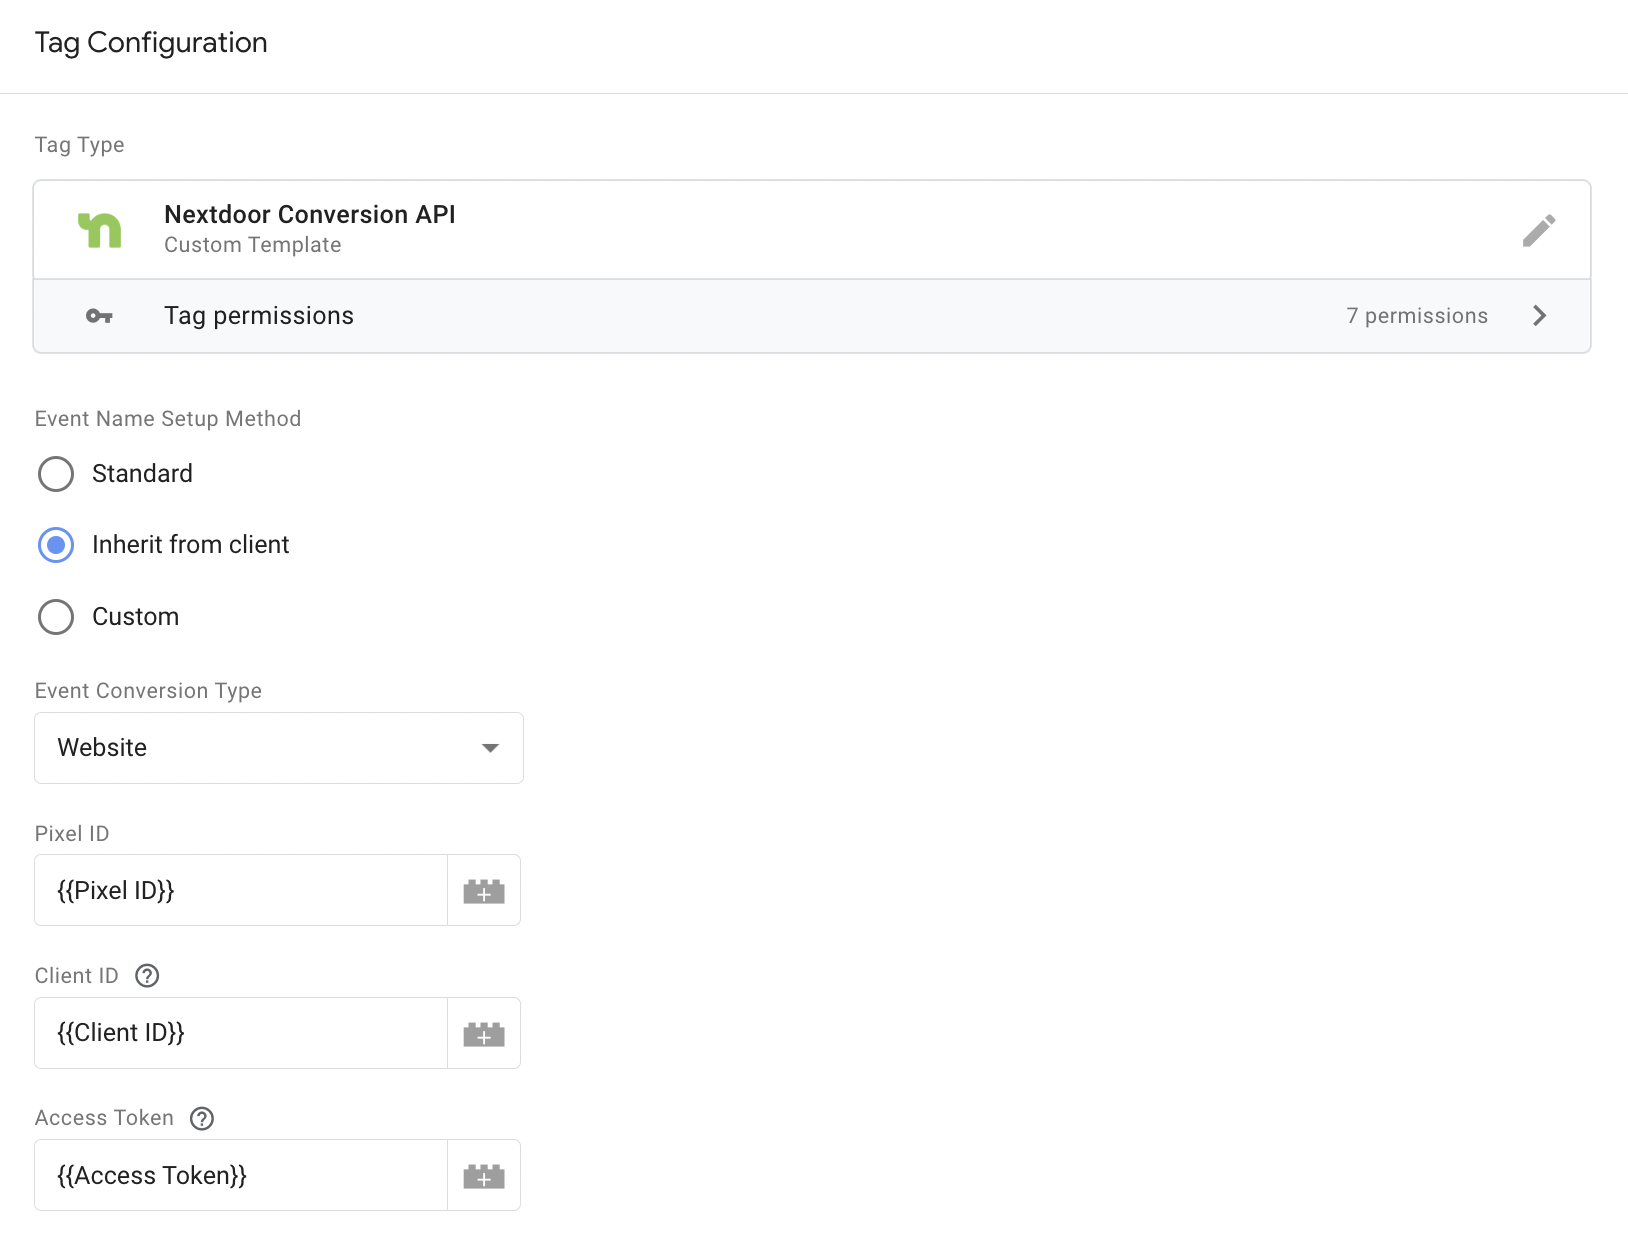Open the Event Conversion Type dropdown

pos(278,747)
